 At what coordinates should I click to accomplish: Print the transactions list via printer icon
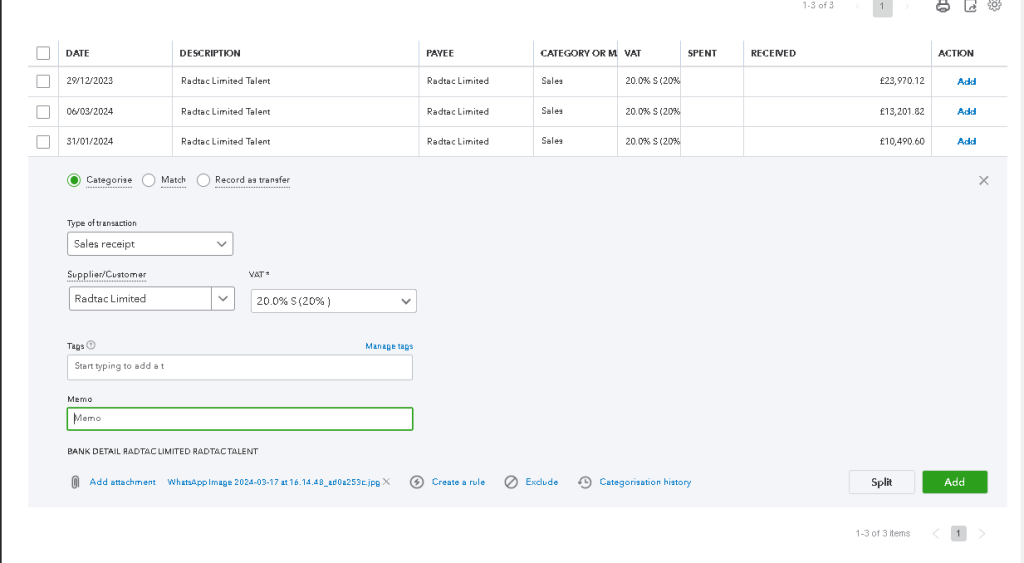point(942,6)
